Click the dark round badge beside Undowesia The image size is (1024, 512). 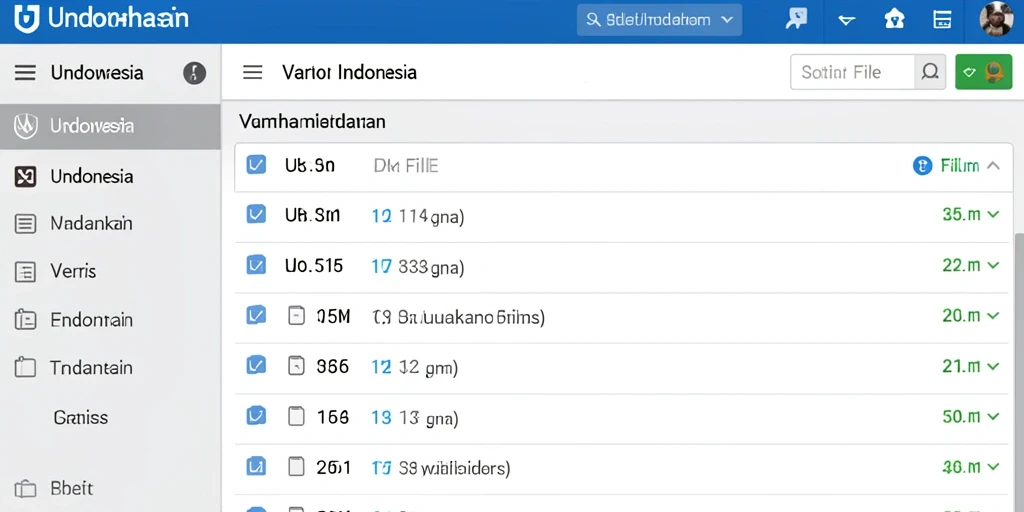point(194,73)
